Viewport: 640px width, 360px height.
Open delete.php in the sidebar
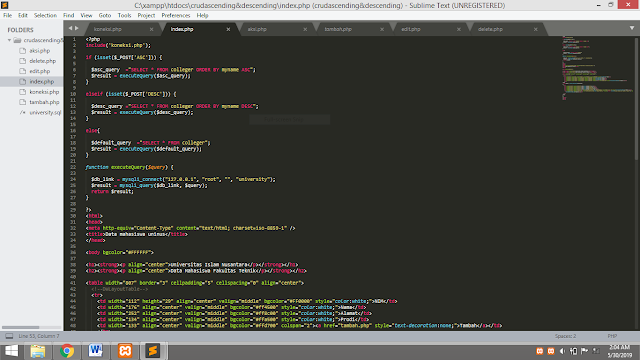[x=42, y=61]
